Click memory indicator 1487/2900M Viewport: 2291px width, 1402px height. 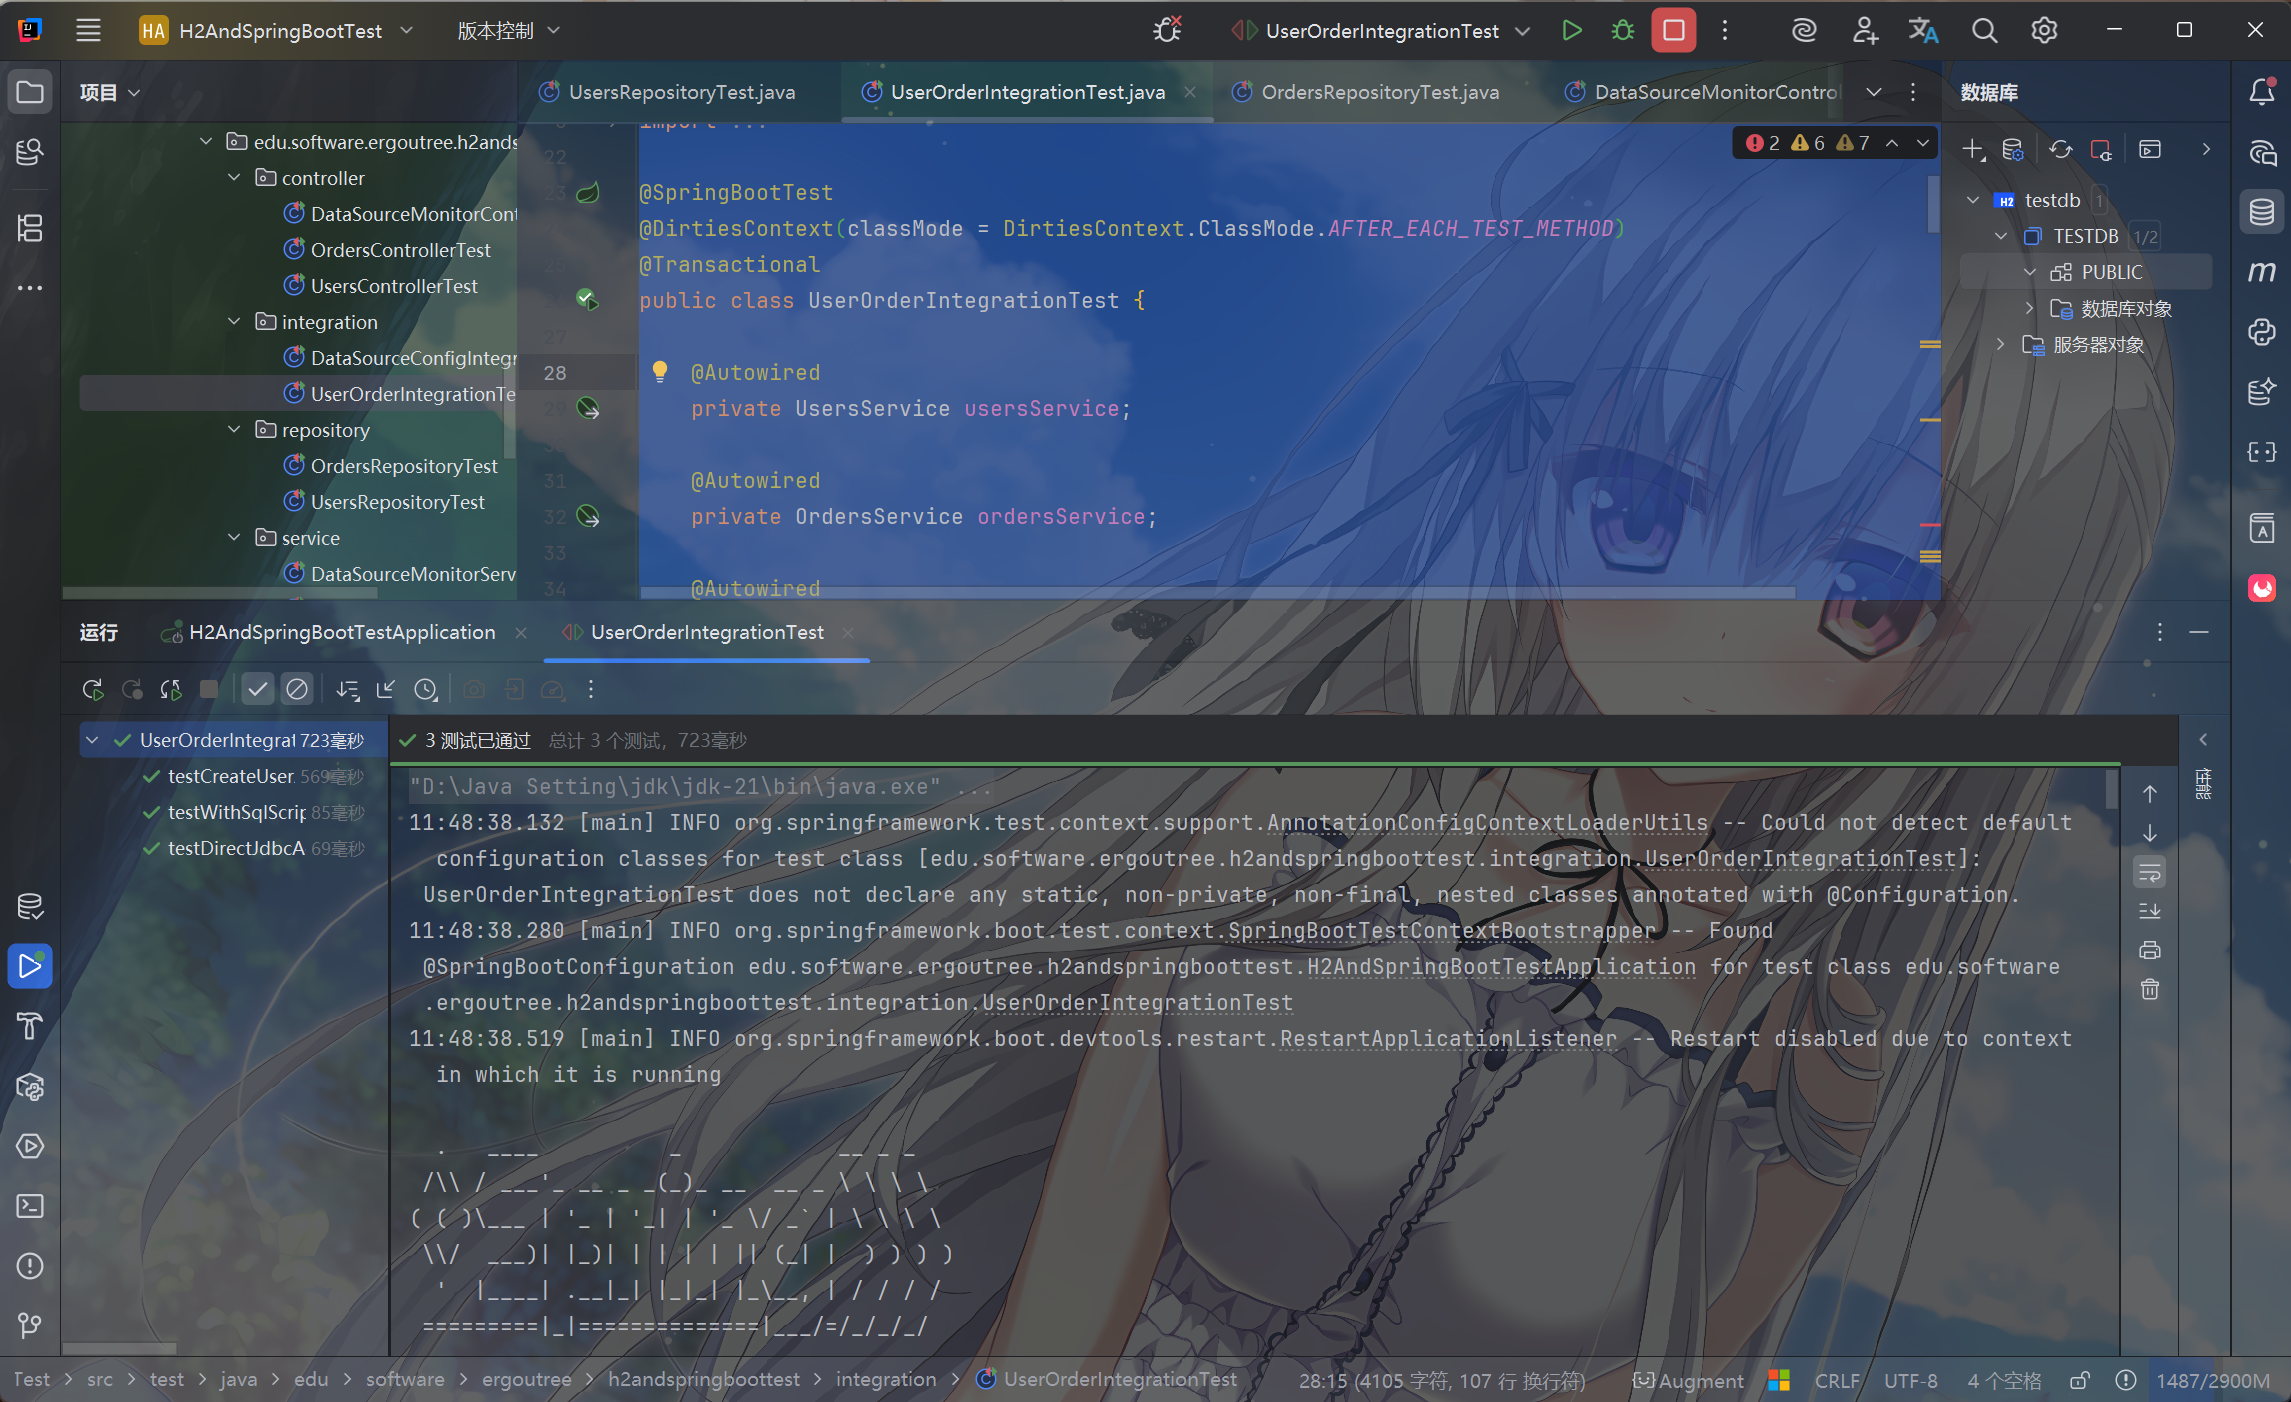click(2213, 1381)
